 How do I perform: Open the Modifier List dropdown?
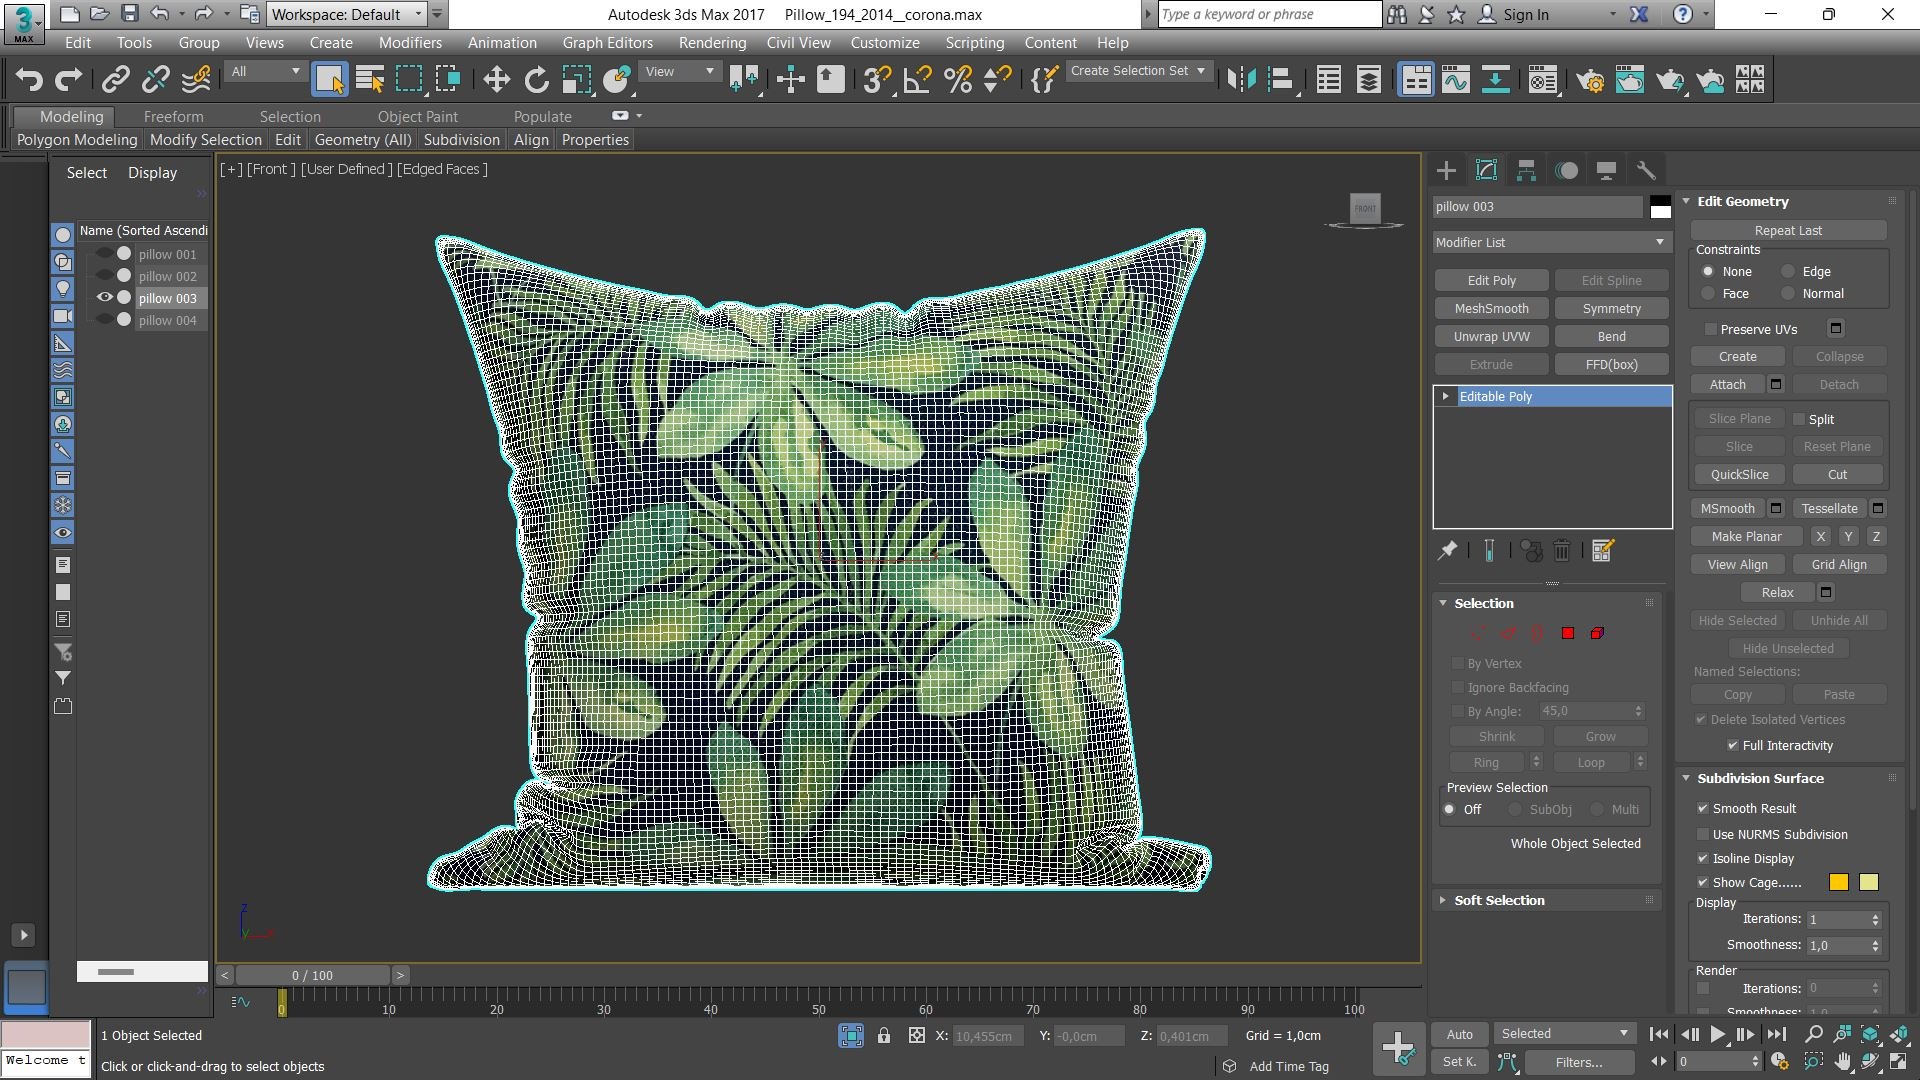coord(1551,242)
